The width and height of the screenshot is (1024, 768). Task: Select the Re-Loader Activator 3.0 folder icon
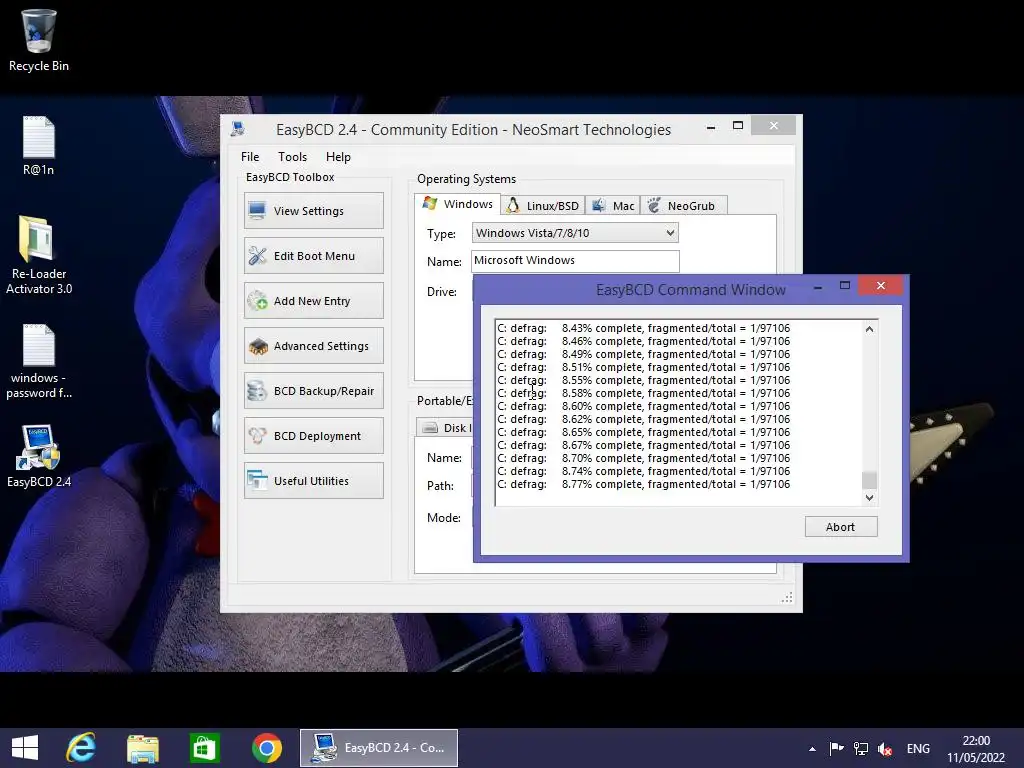tap(39, 255)
